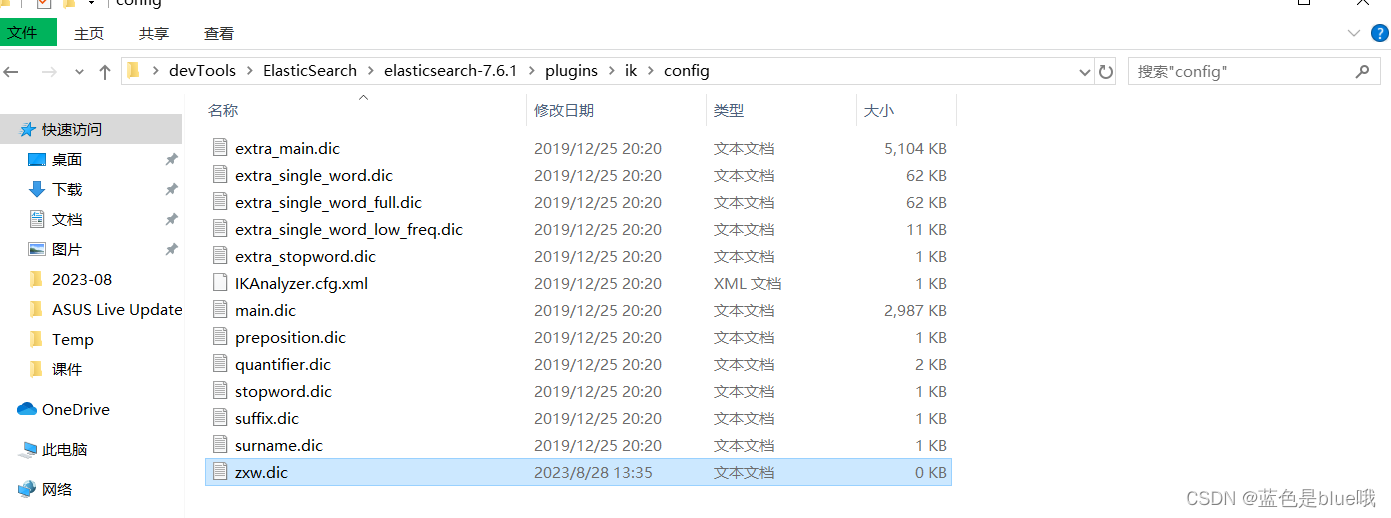This screenshot has height=518, width=1391.
Task: Click ik in the address path
Action: click(631, 71)
